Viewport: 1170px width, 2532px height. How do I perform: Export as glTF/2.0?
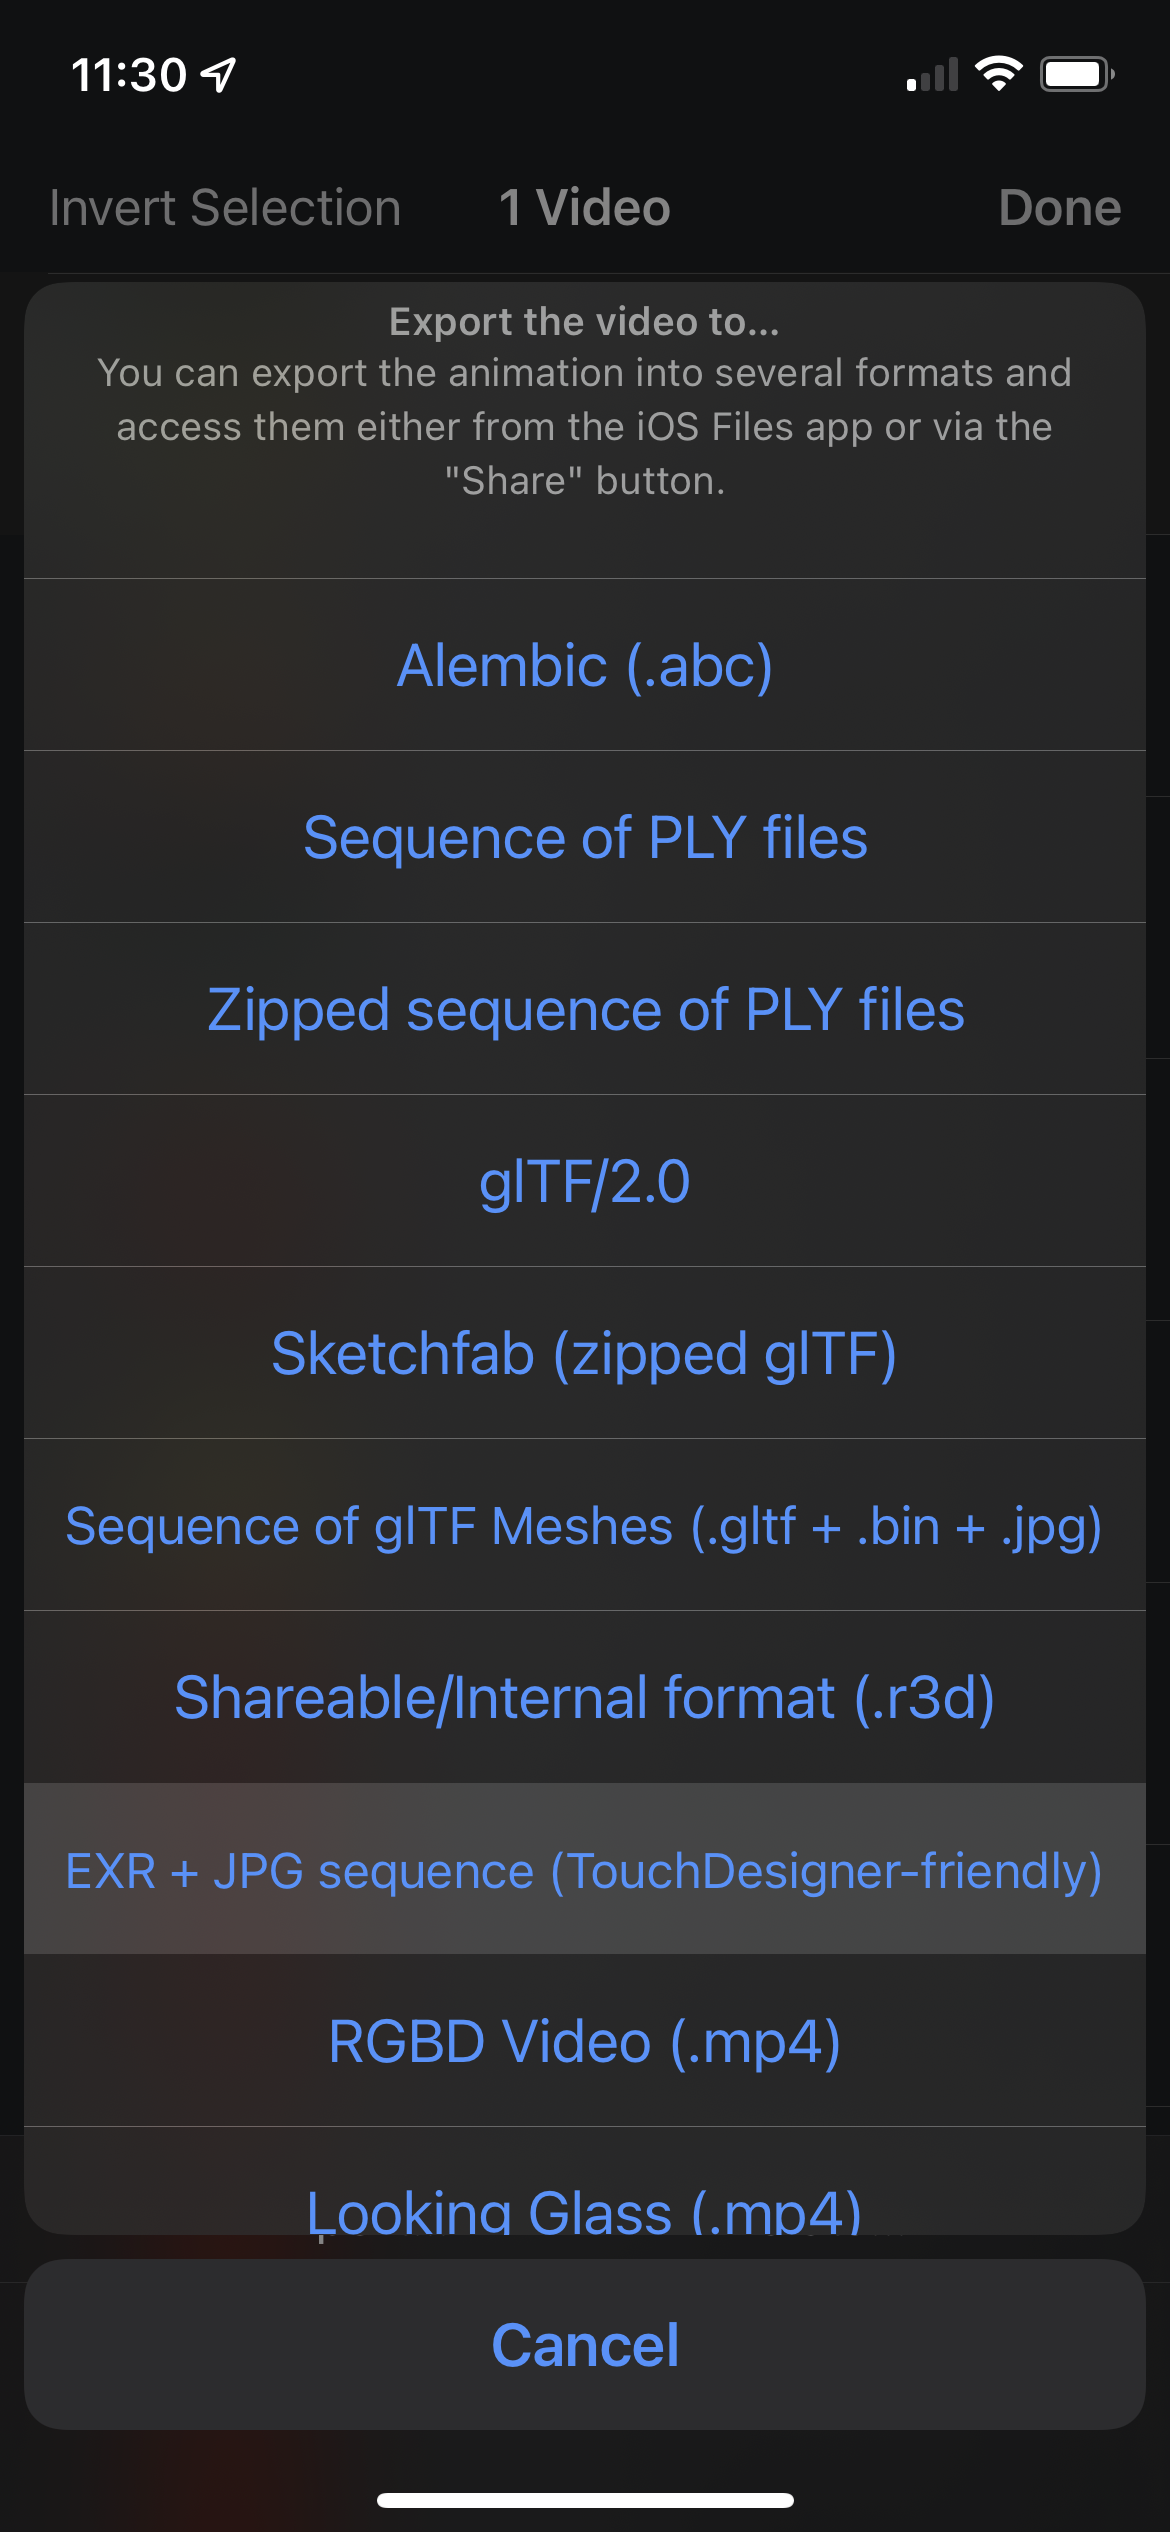(x=585, y=1181)
